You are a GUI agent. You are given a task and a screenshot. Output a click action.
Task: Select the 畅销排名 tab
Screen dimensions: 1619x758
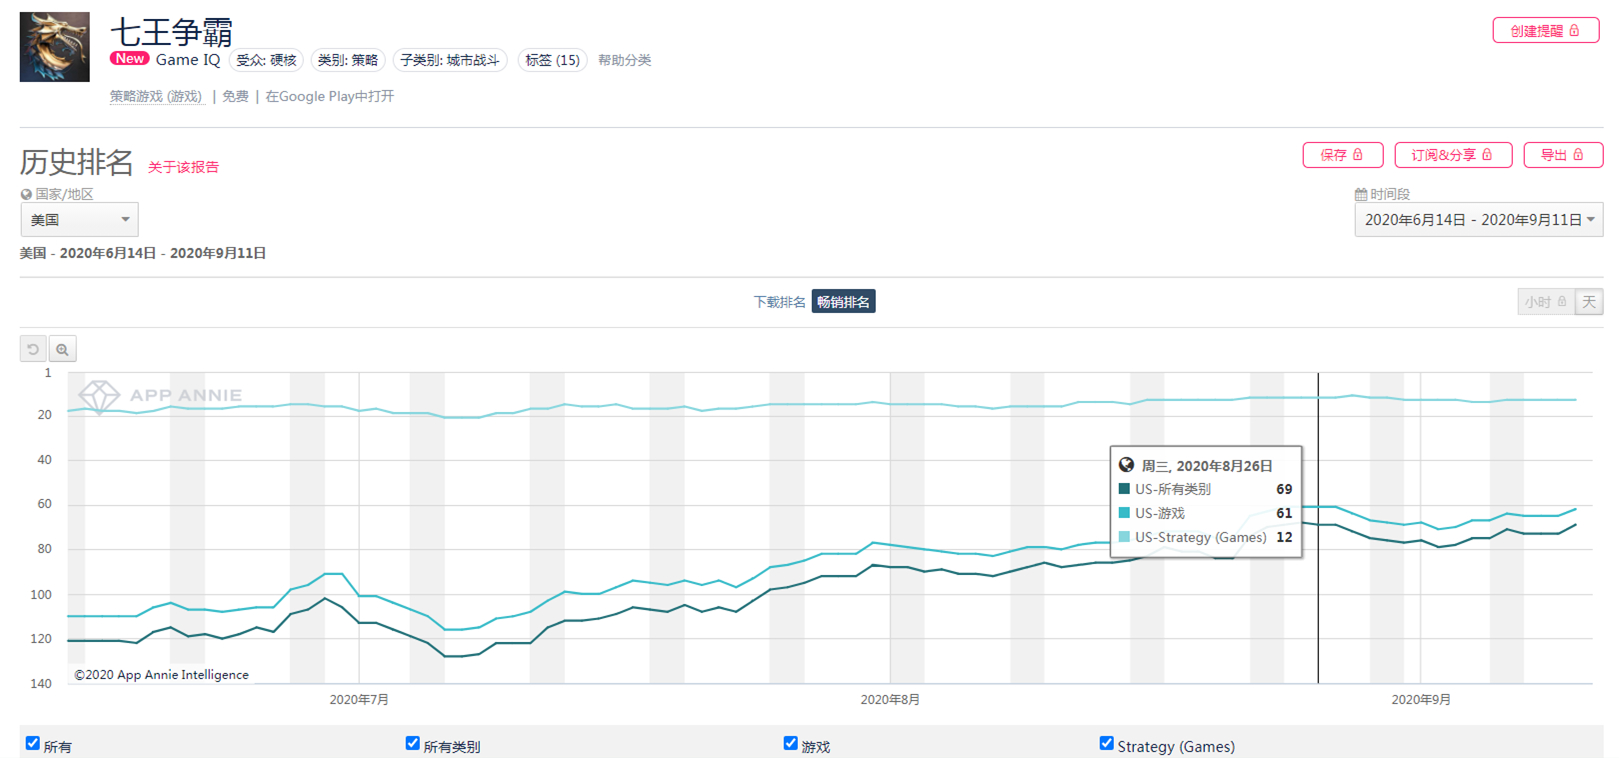click(x=843, y=302)
